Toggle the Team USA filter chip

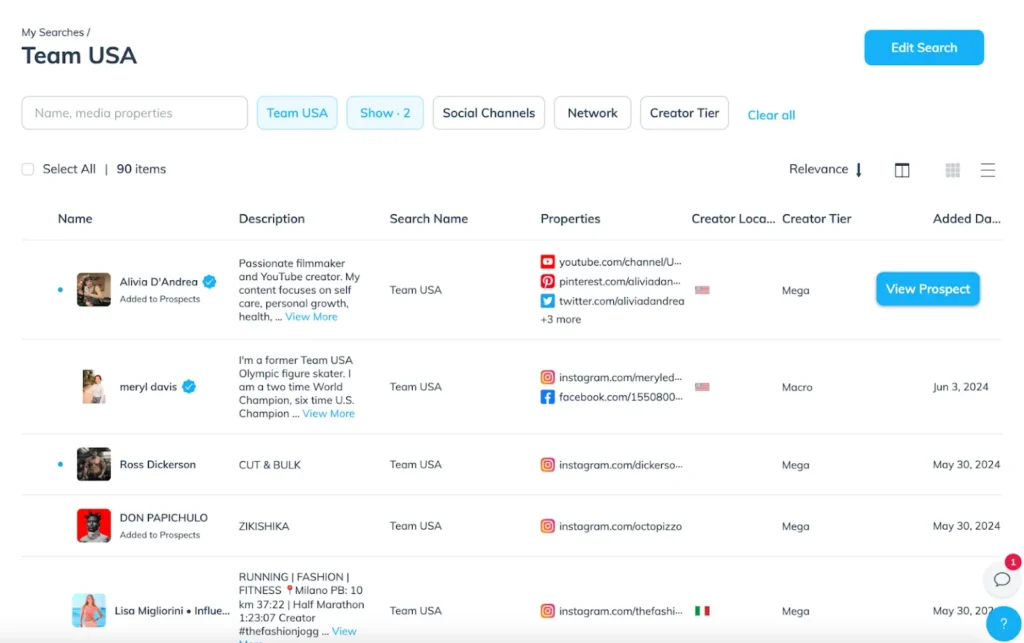297,113
